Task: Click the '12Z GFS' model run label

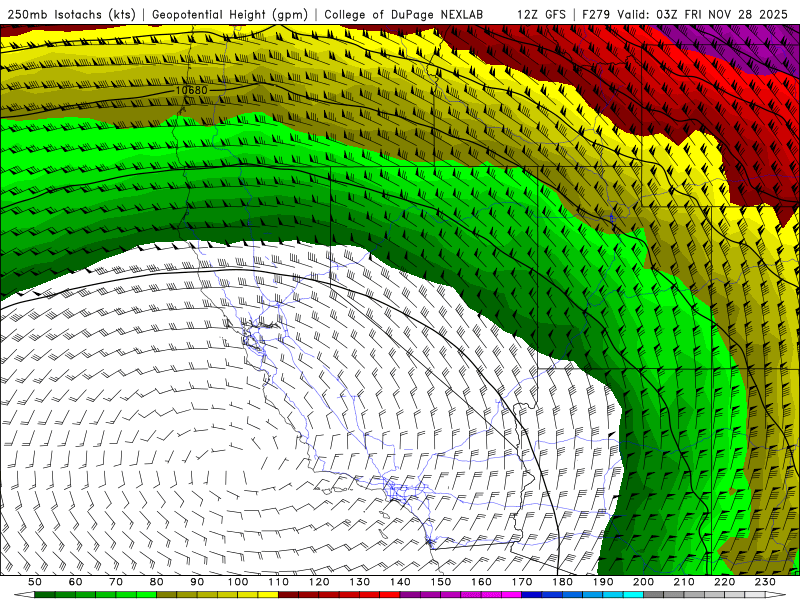Action: click(541, 14)
